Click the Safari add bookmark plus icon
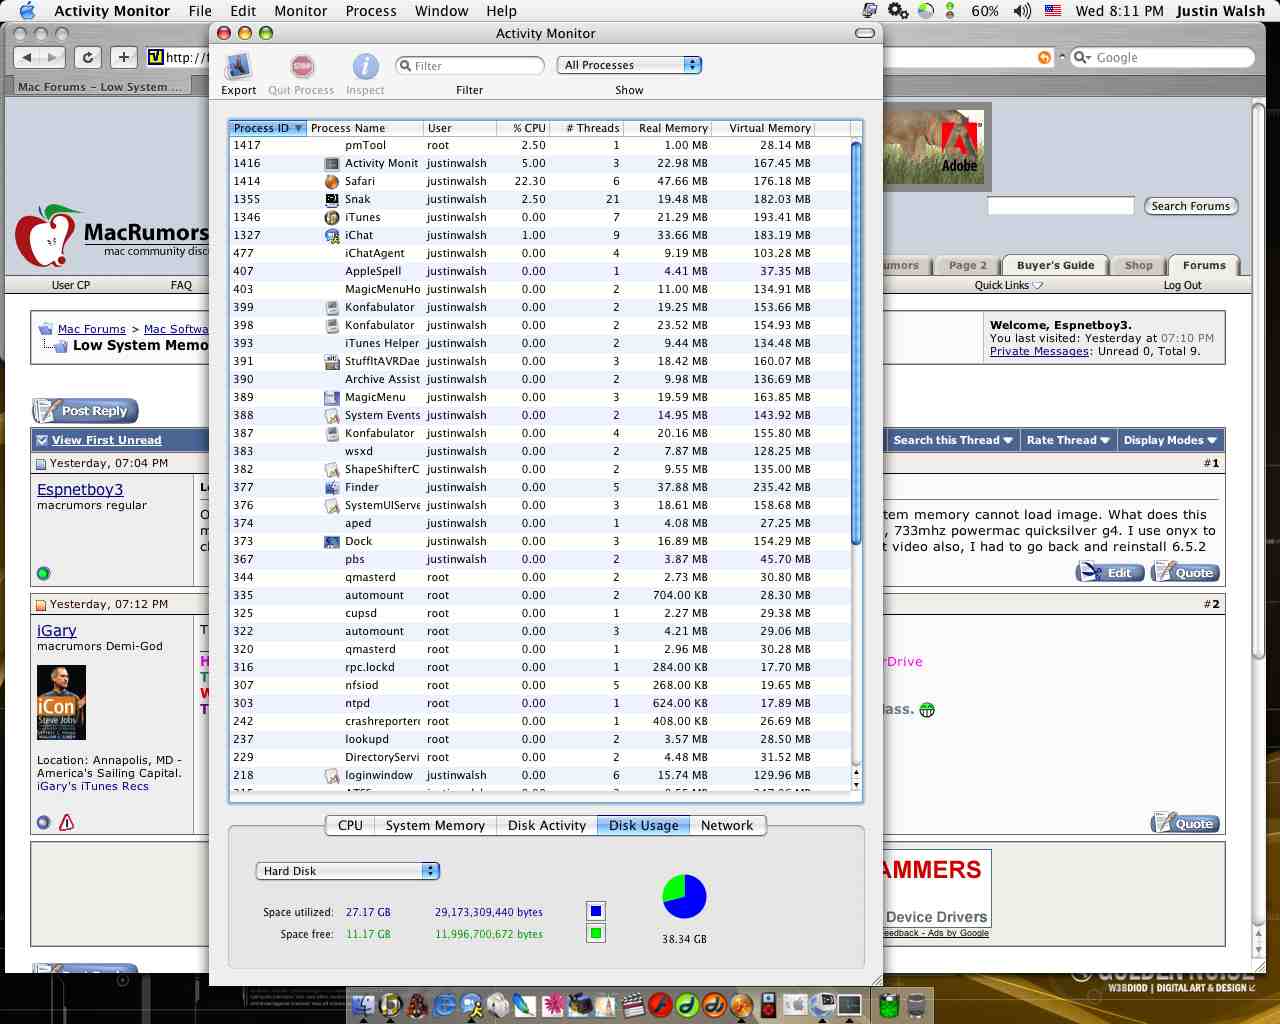The width and height of the screenshot is (1280, 1024). pos(123,58)
